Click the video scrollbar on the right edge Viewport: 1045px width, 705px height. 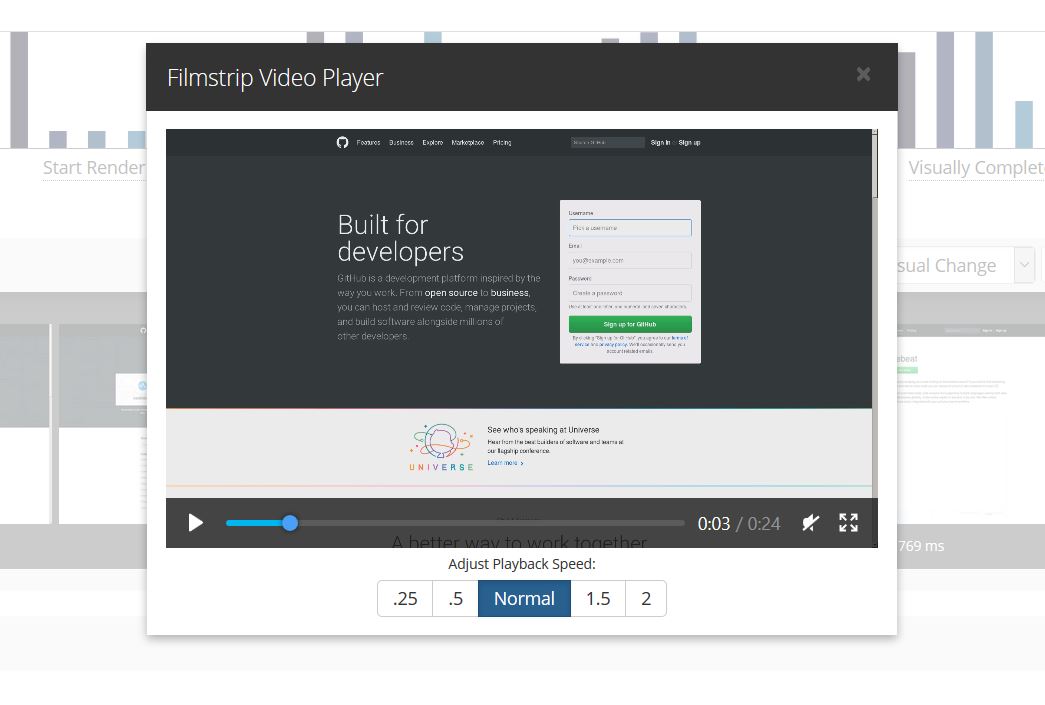[x=875, y=164]
